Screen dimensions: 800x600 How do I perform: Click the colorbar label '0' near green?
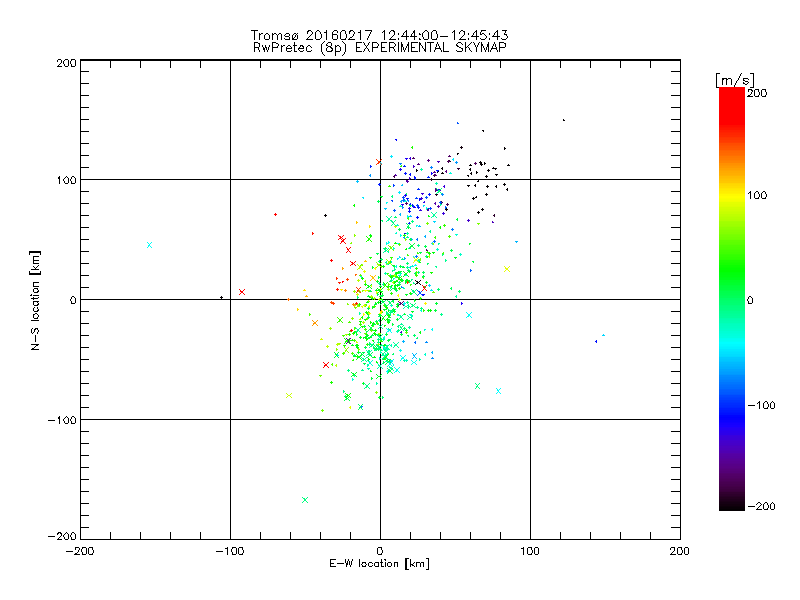750,301
